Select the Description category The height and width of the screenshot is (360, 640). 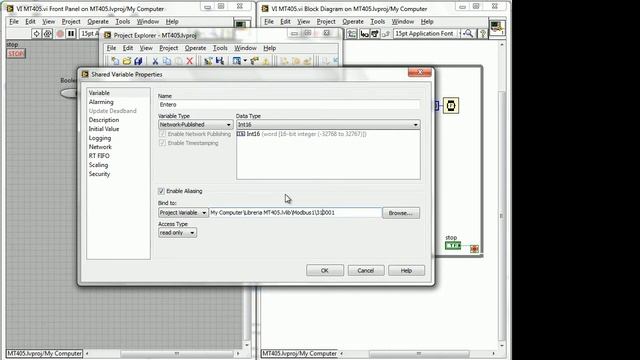[x=104, y=120]
